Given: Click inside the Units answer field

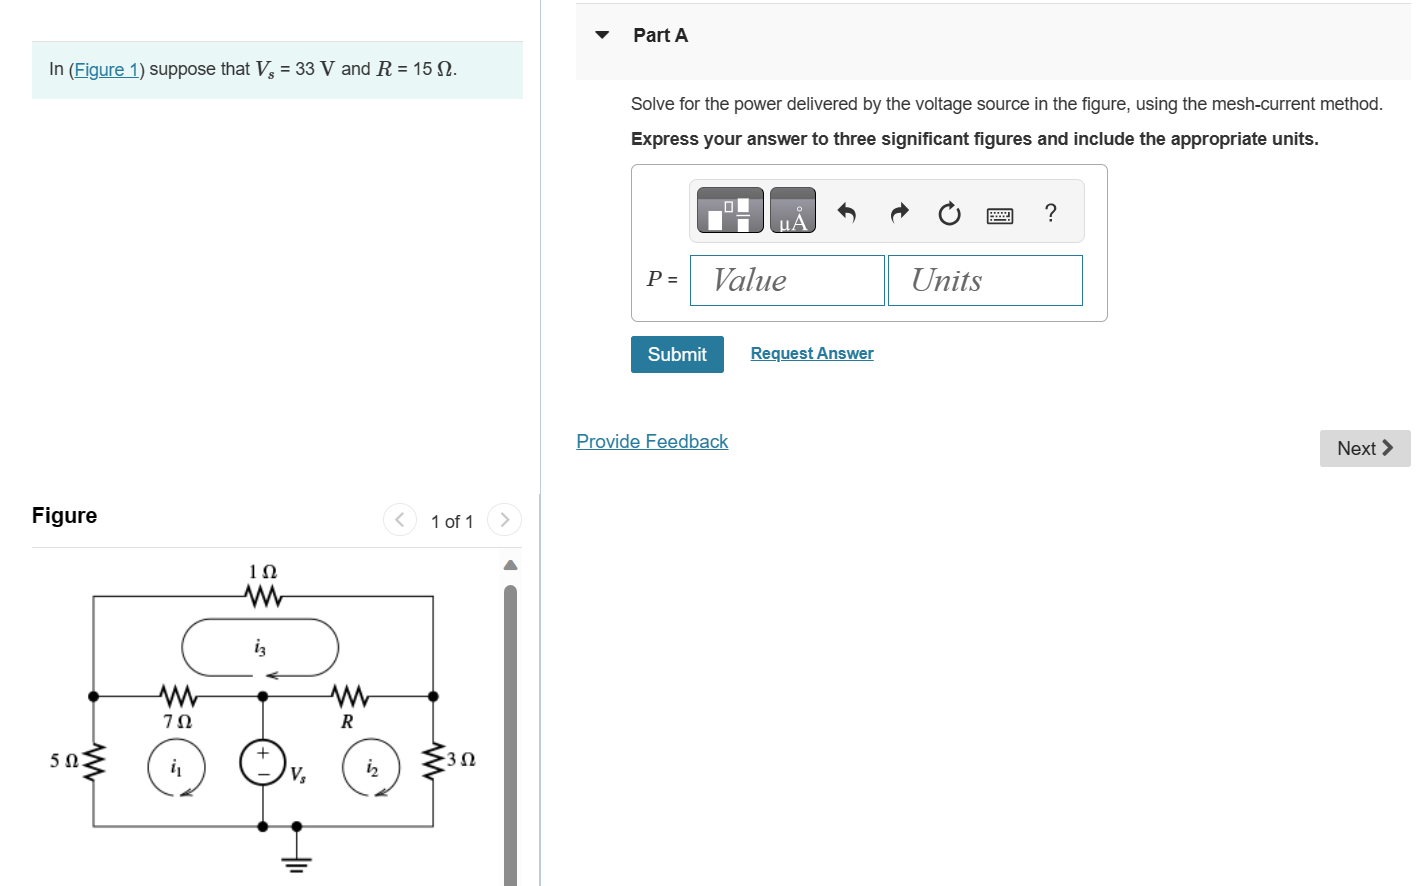Looking at the screenshot, I should coord(984,280).
